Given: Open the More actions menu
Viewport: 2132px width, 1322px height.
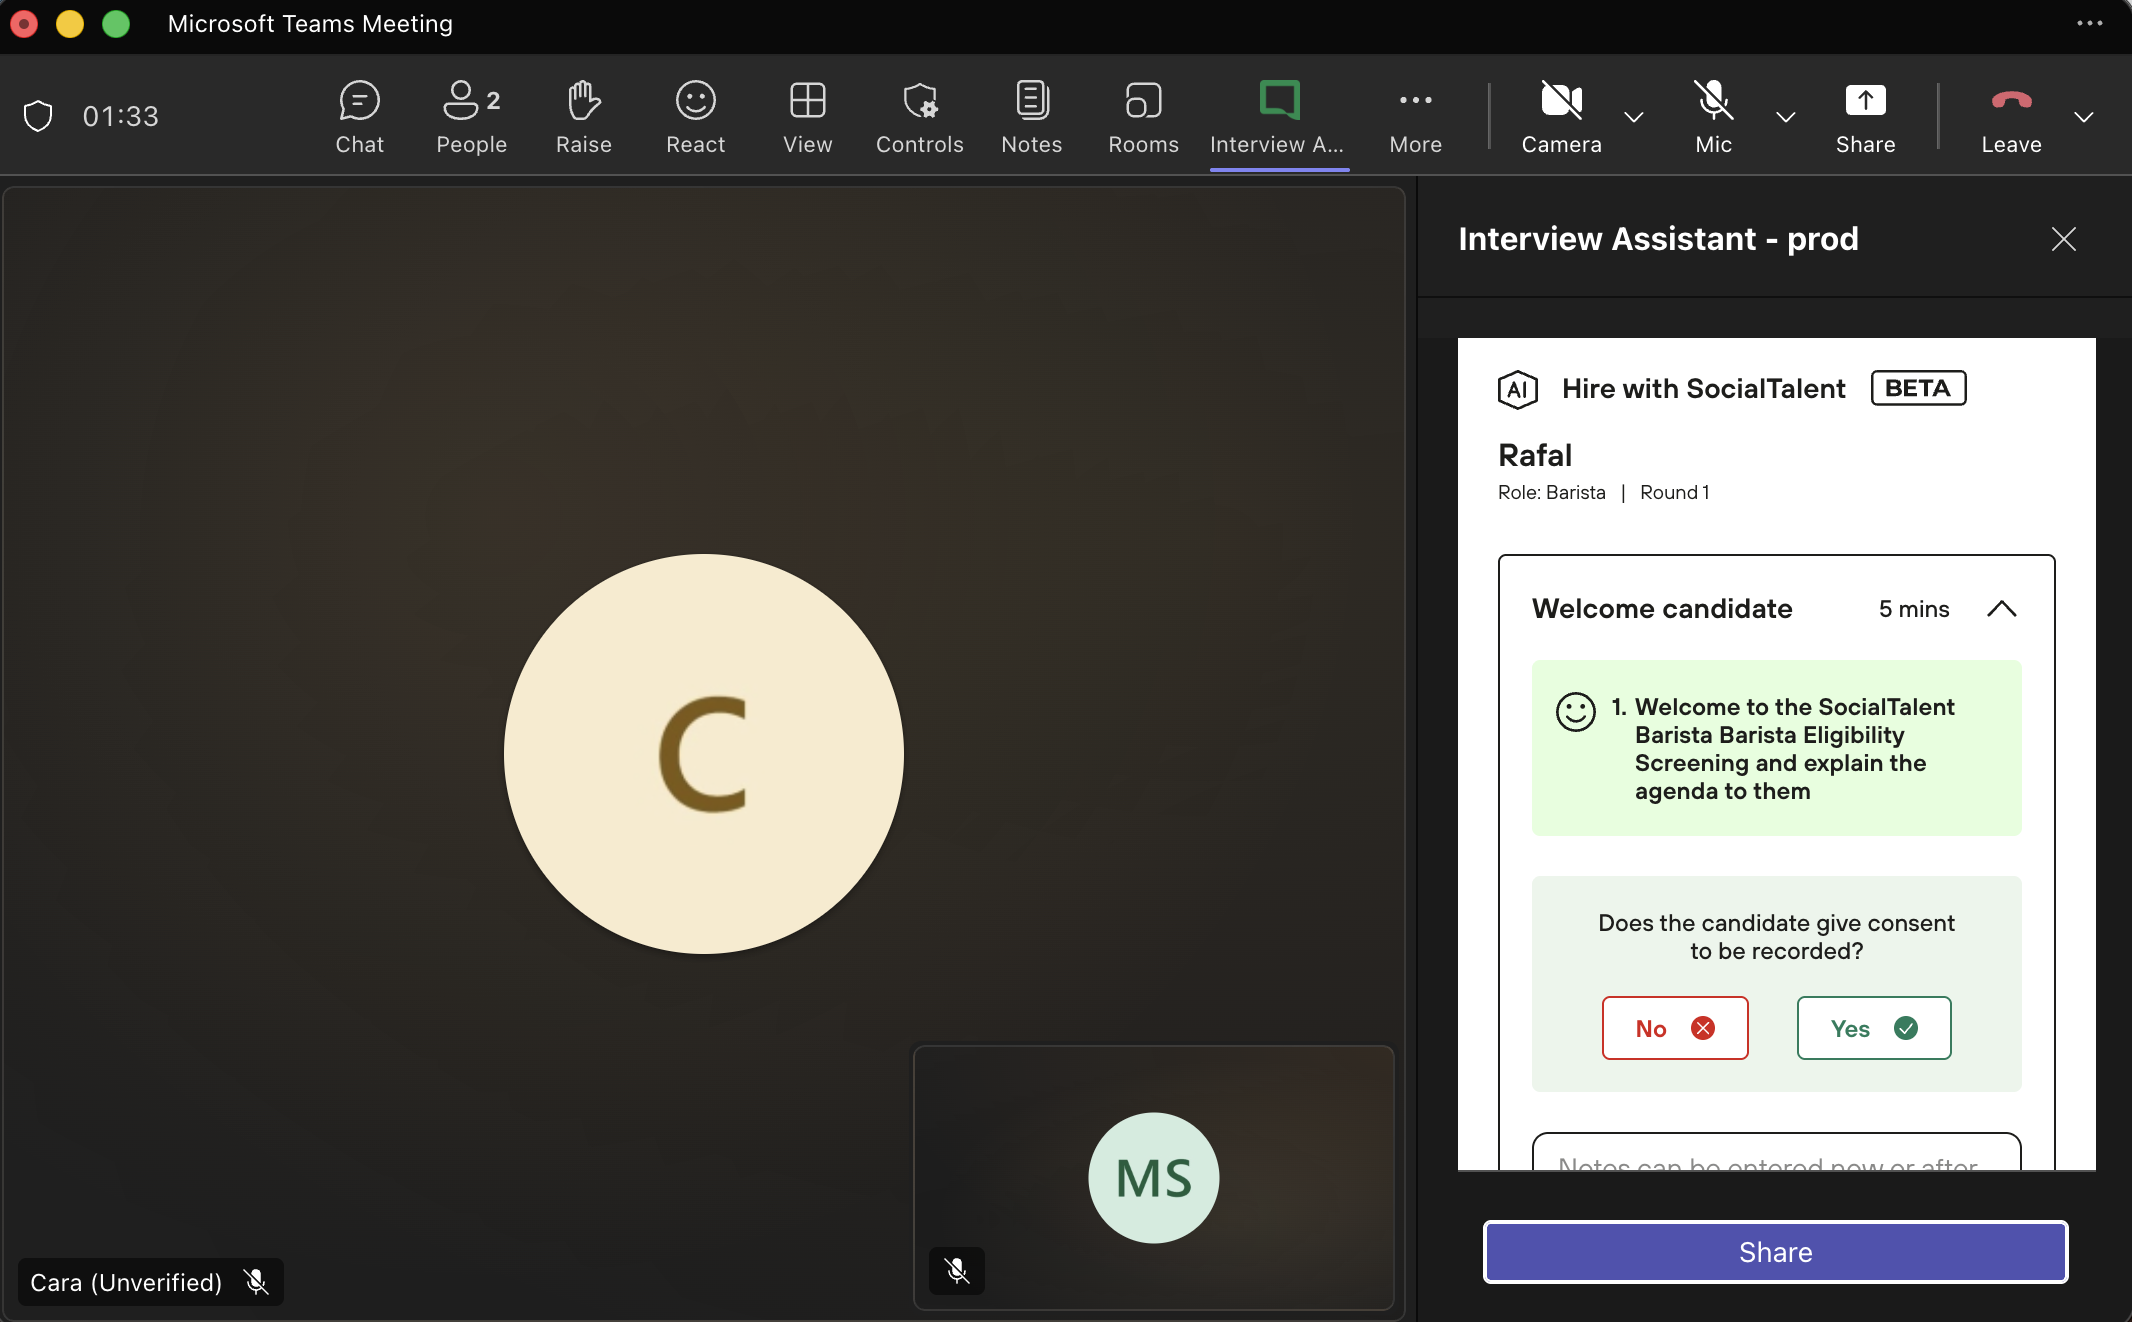Looking at the screenshot, I should click(x=1415, y=117).
